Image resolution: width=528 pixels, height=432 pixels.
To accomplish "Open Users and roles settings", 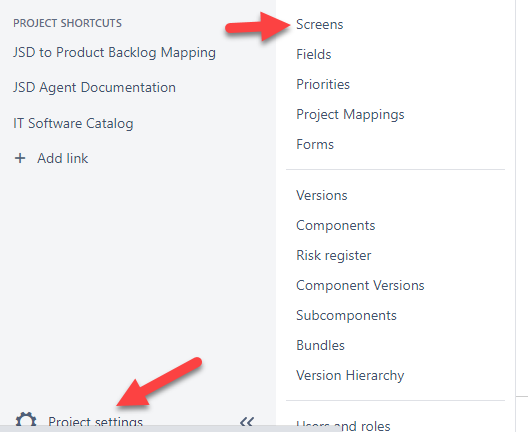I will click(x=343, y=426).
